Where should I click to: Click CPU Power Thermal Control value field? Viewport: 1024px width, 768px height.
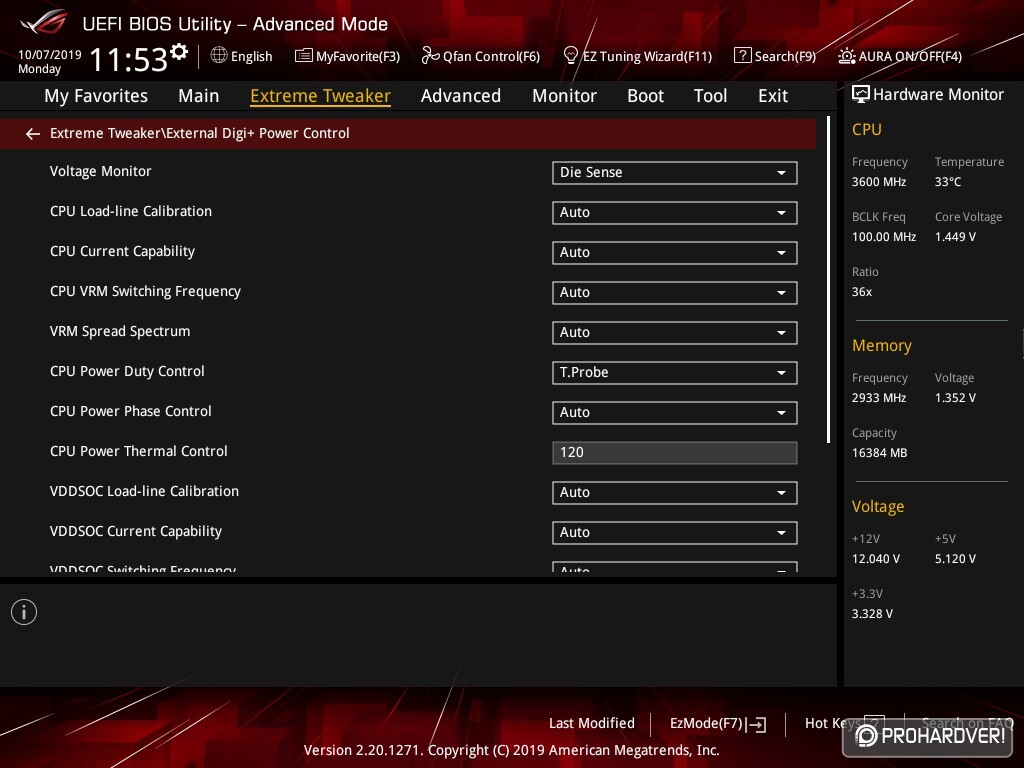[675, 453]
